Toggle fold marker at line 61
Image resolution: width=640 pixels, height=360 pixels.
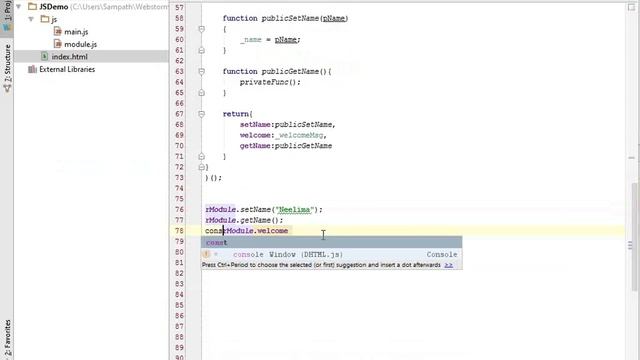(201, 50)
